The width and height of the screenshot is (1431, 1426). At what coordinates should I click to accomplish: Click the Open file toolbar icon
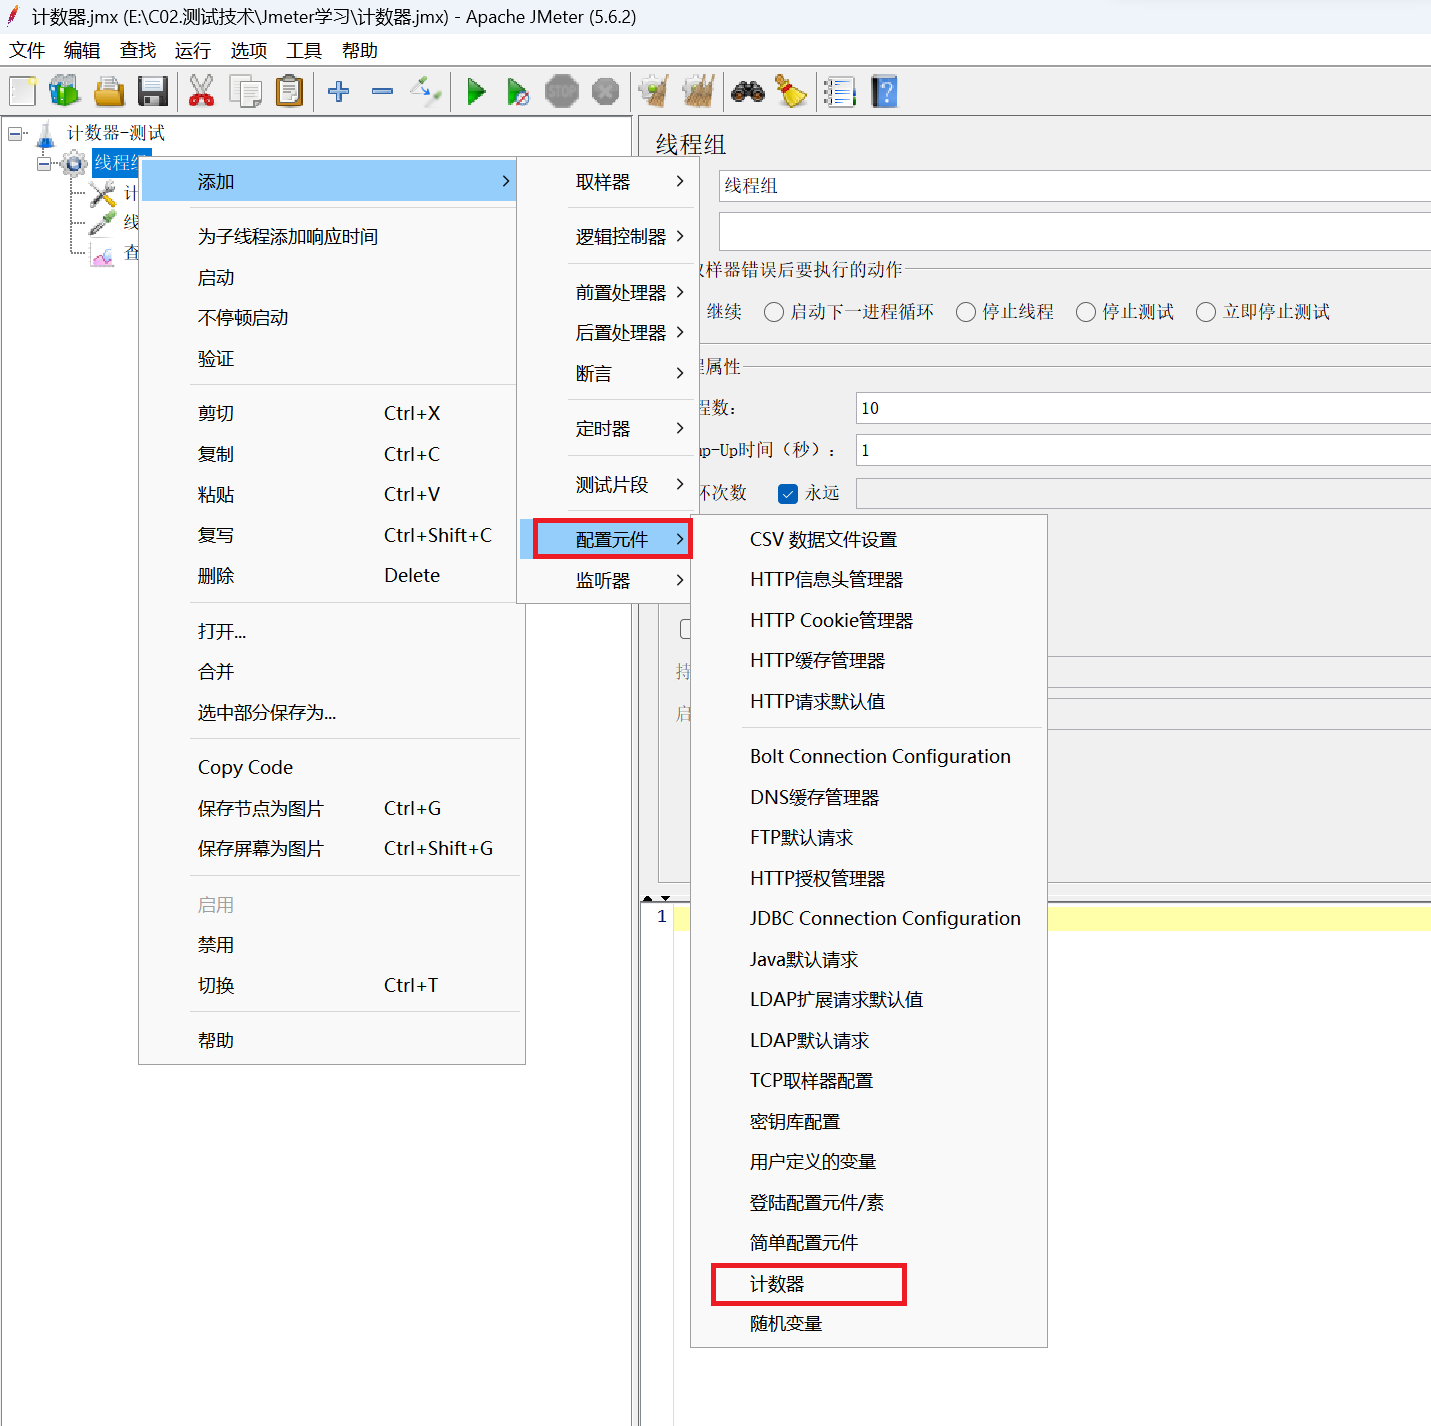point(109,92)
